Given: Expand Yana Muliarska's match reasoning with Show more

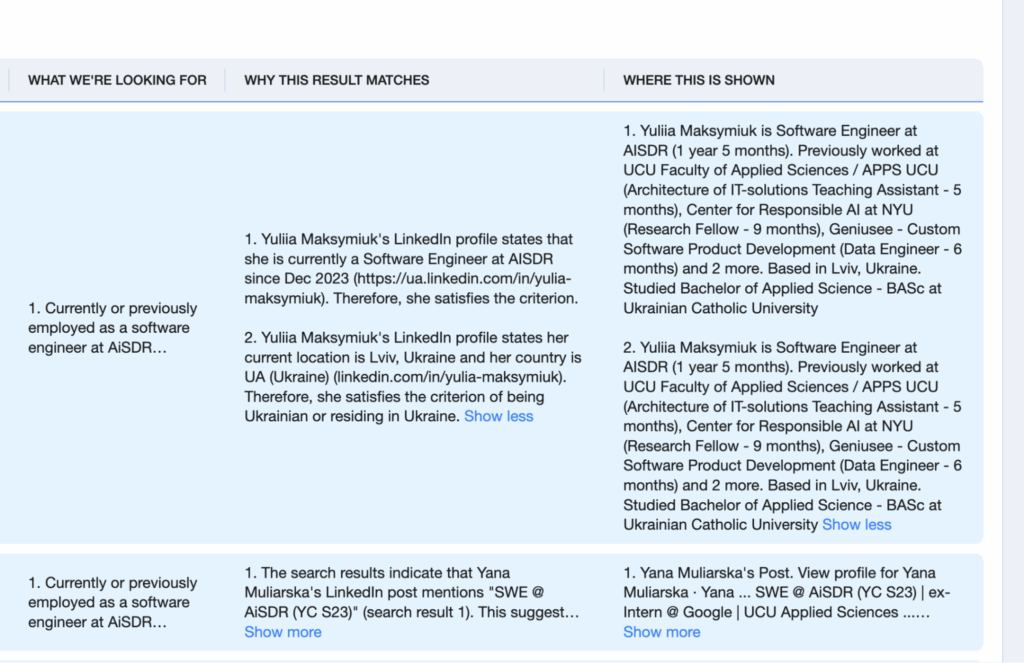Looking at the screenshot, I should point(283,632).
